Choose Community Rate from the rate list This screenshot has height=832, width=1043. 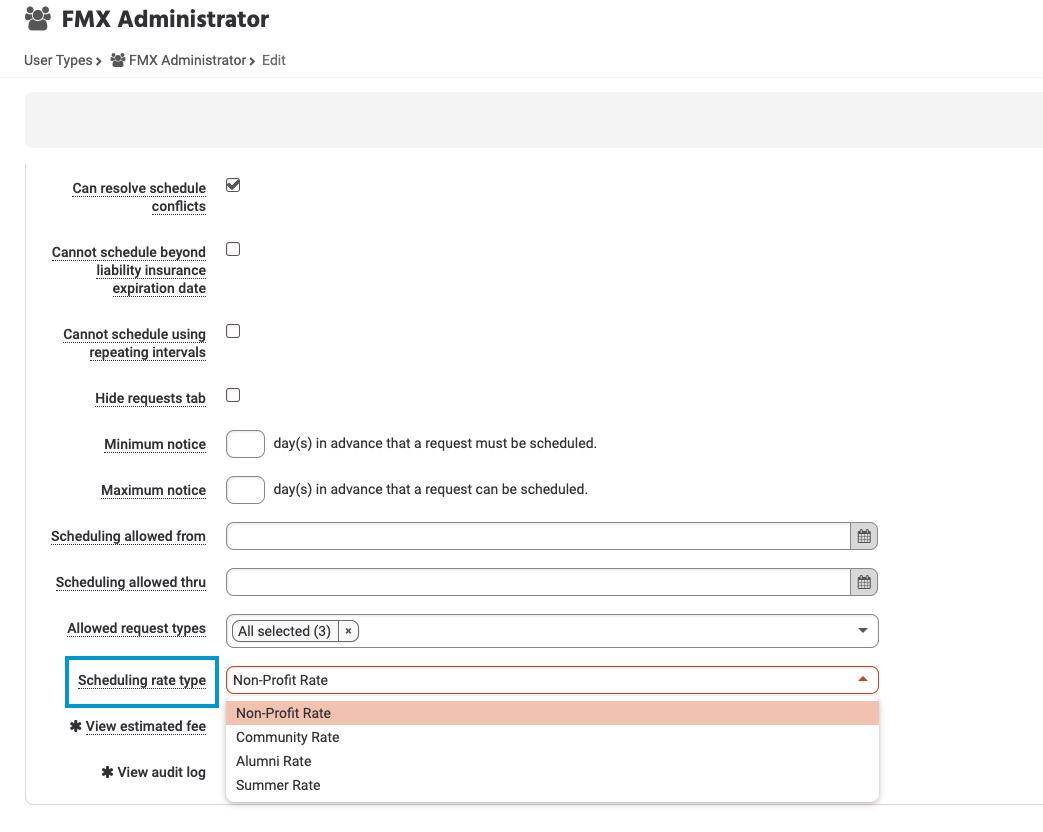(288, 737)
